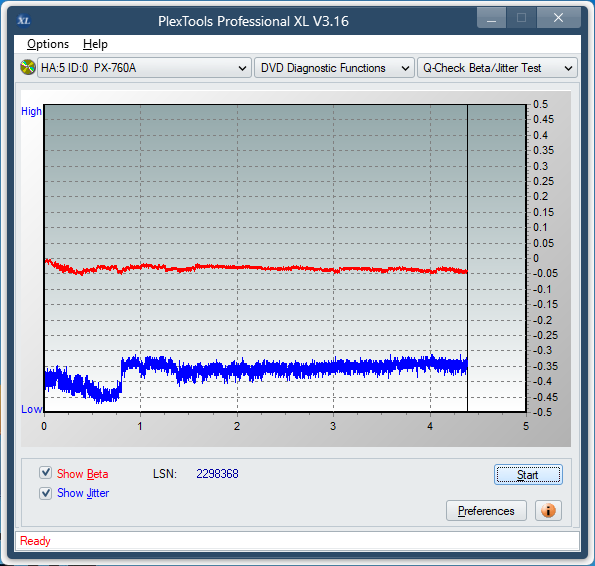Uncheck the Show Beta checkbox

tap(46, 473)
